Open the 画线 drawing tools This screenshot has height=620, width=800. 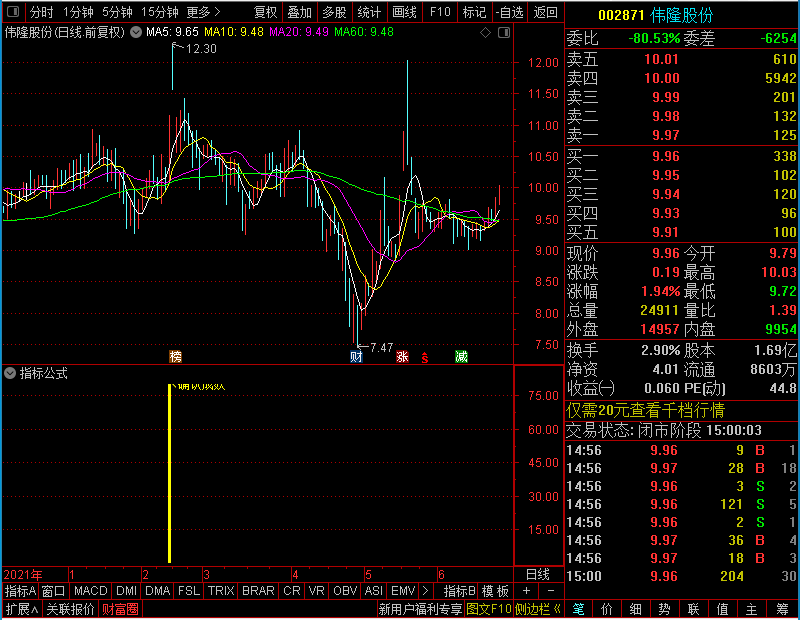click(405, 12)
